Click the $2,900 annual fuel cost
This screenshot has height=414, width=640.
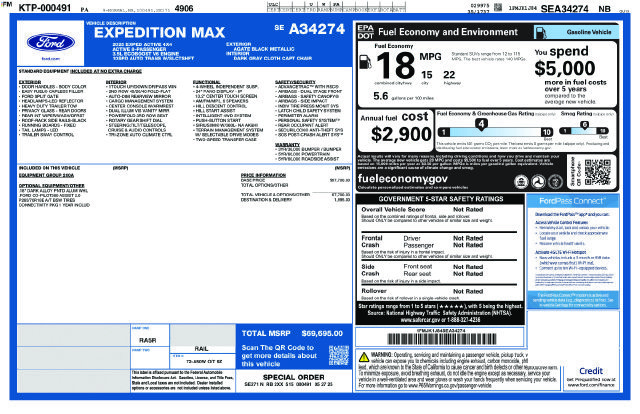pyautogui.click(x=401, y=134)
